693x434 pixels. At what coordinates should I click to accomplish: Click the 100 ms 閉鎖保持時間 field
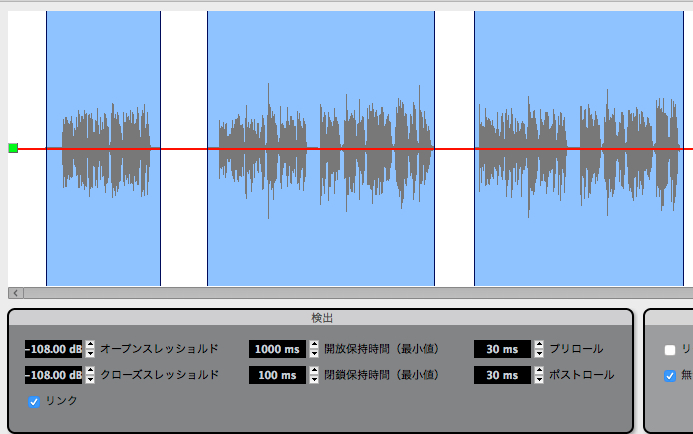point(277,375)
